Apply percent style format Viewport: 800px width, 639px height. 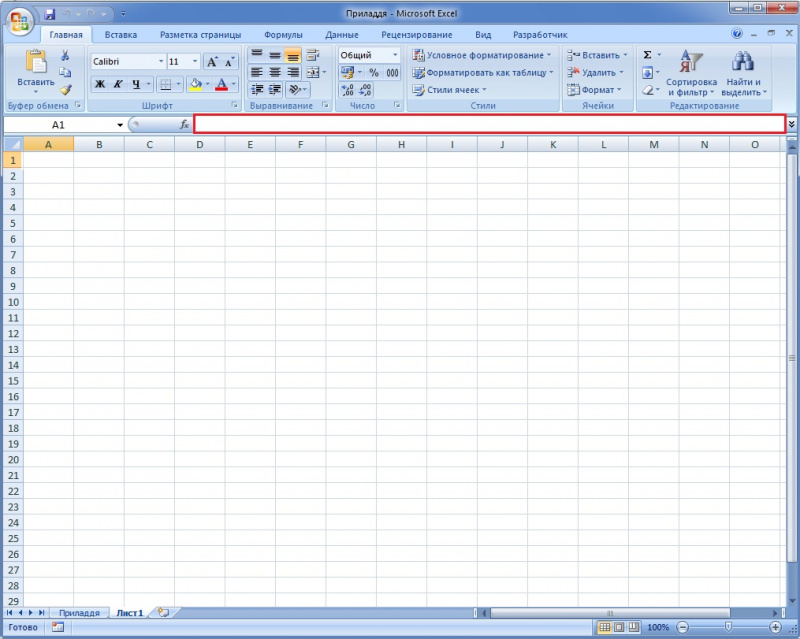(x=374, y=72)
